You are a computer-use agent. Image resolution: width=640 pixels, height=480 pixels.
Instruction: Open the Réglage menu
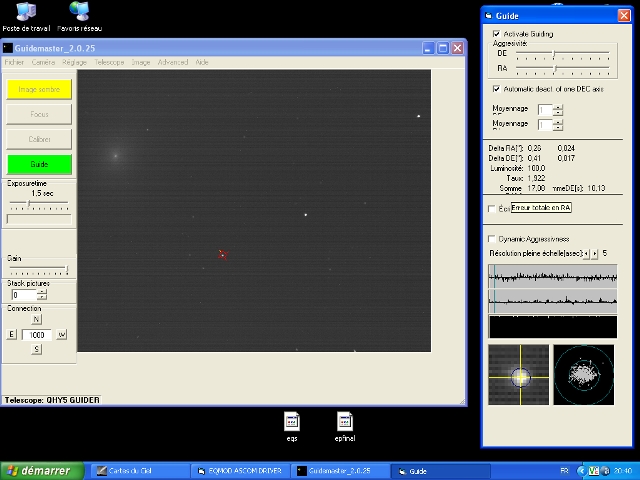(74, 62)
